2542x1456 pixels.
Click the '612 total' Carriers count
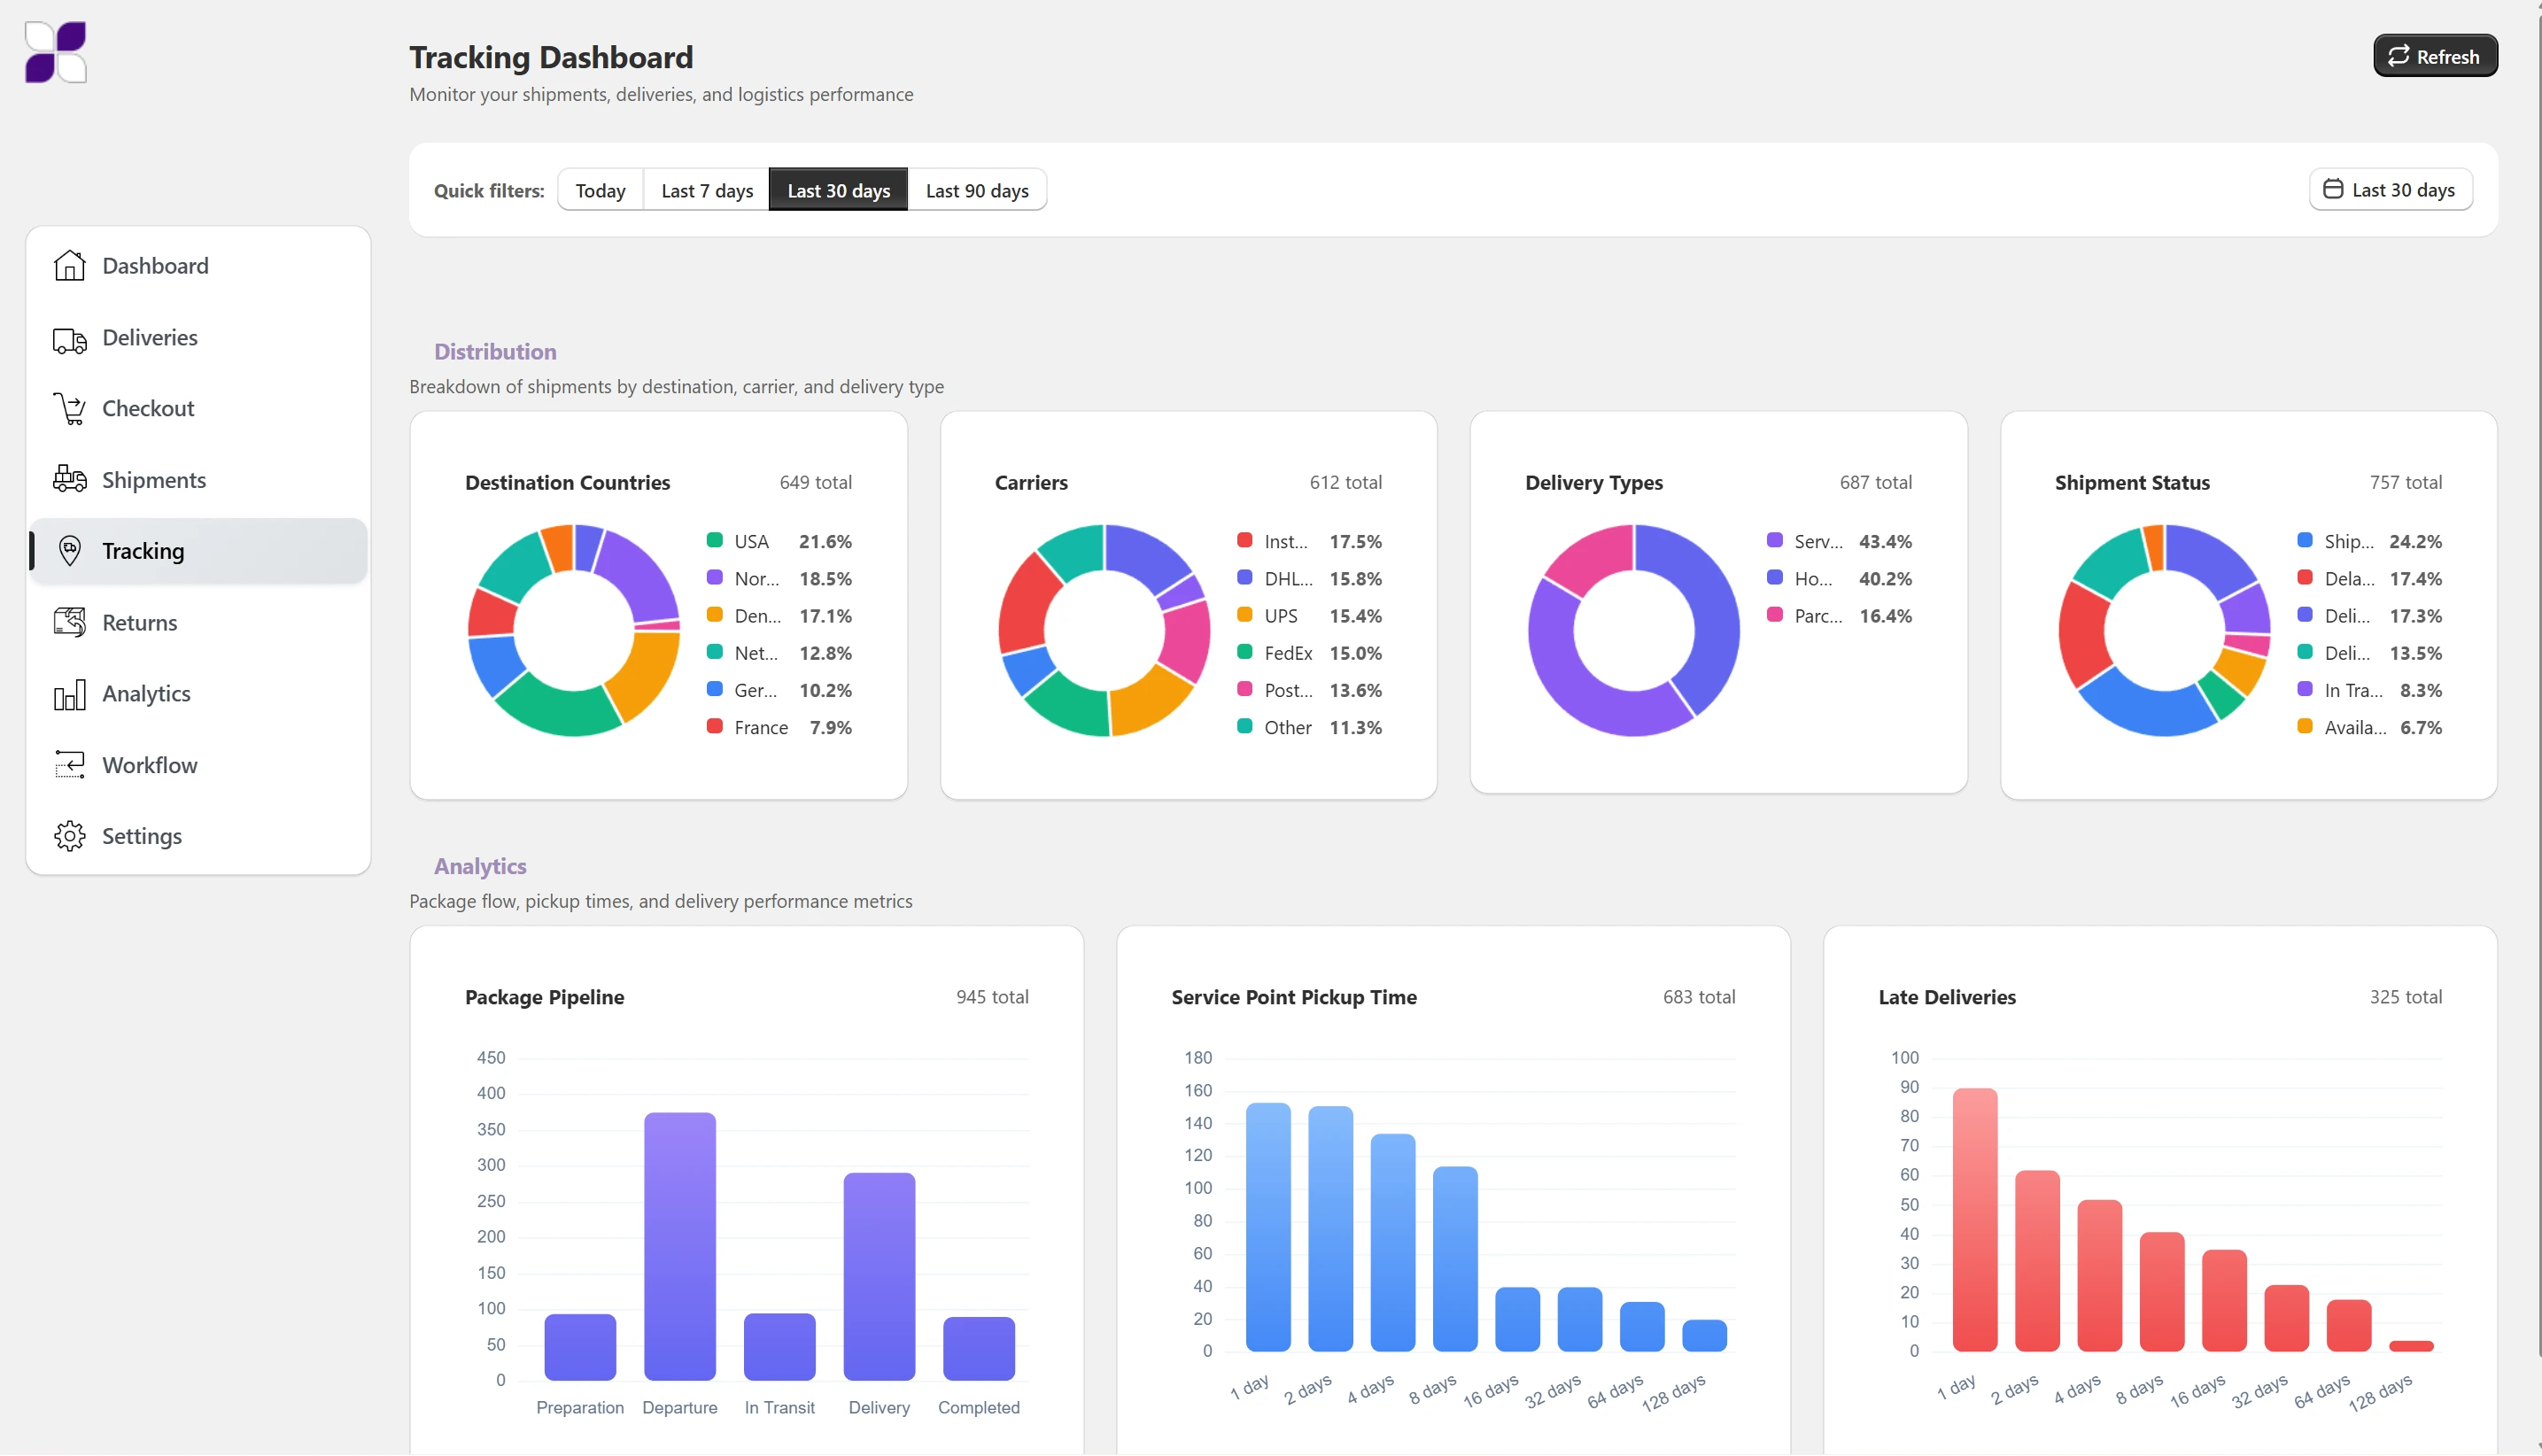point(1345,482)
